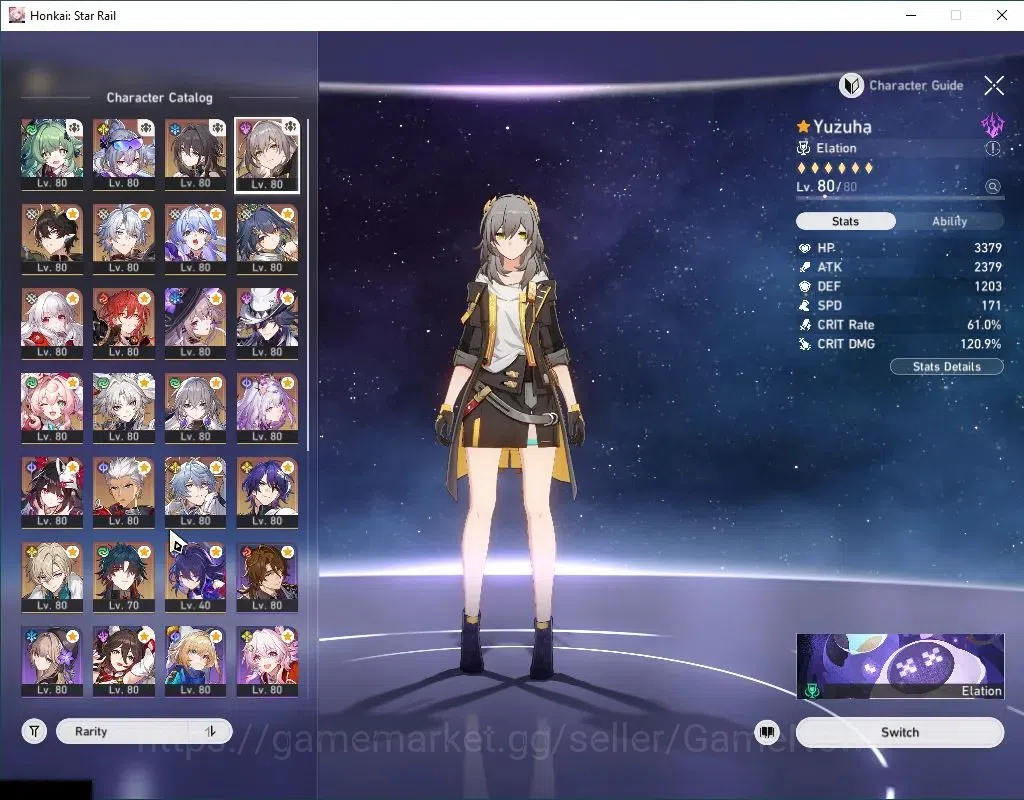Select the fox-mask girl portrait
The height and width of the screenshot is (800, 1024).
[x=52, y=492]
